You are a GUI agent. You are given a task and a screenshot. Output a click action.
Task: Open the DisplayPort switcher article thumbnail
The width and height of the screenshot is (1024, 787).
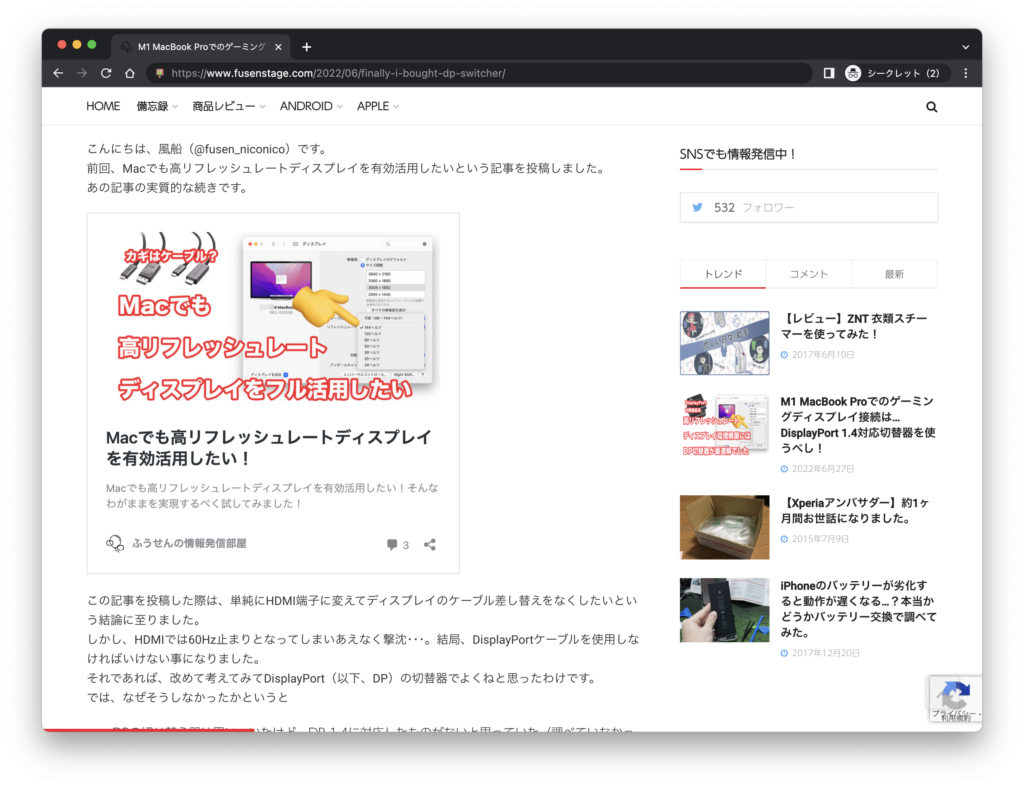point(724,425)
